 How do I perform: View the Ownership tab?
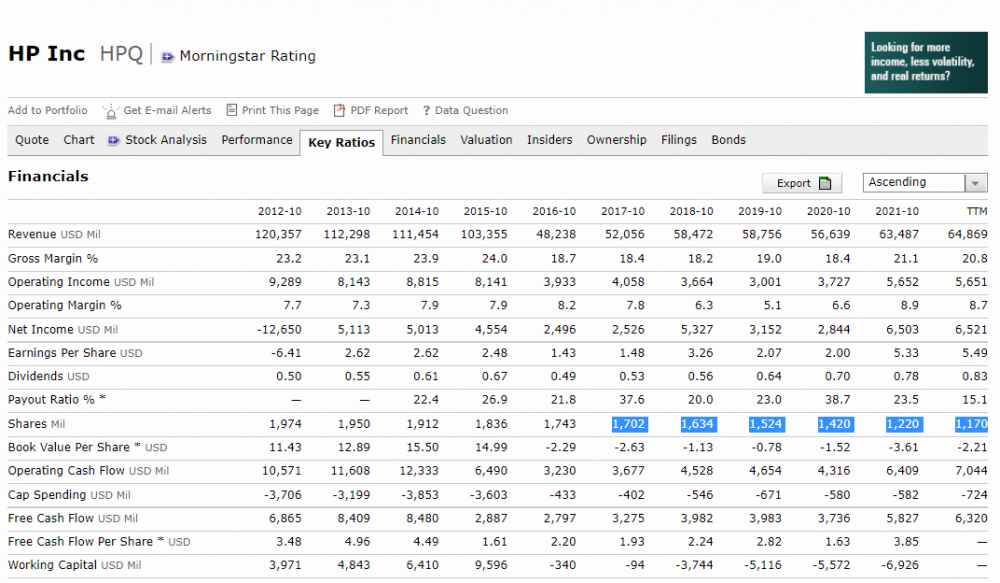pos(616,140)
